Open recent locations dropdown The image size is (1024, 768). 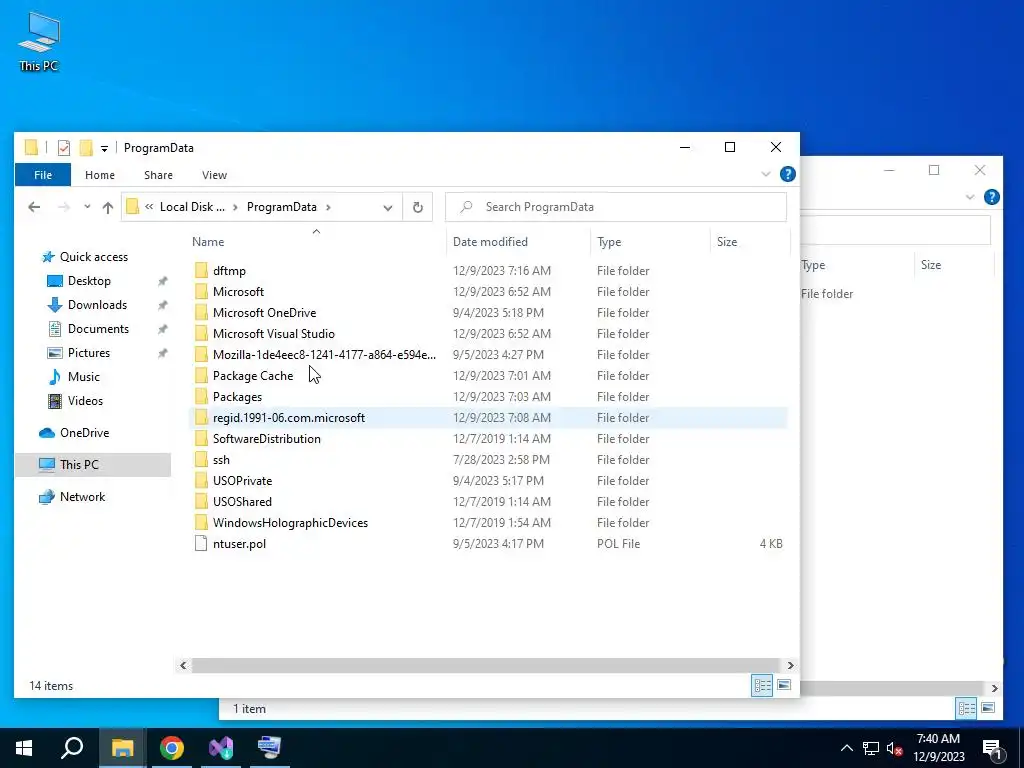click(x=87, y=207)
